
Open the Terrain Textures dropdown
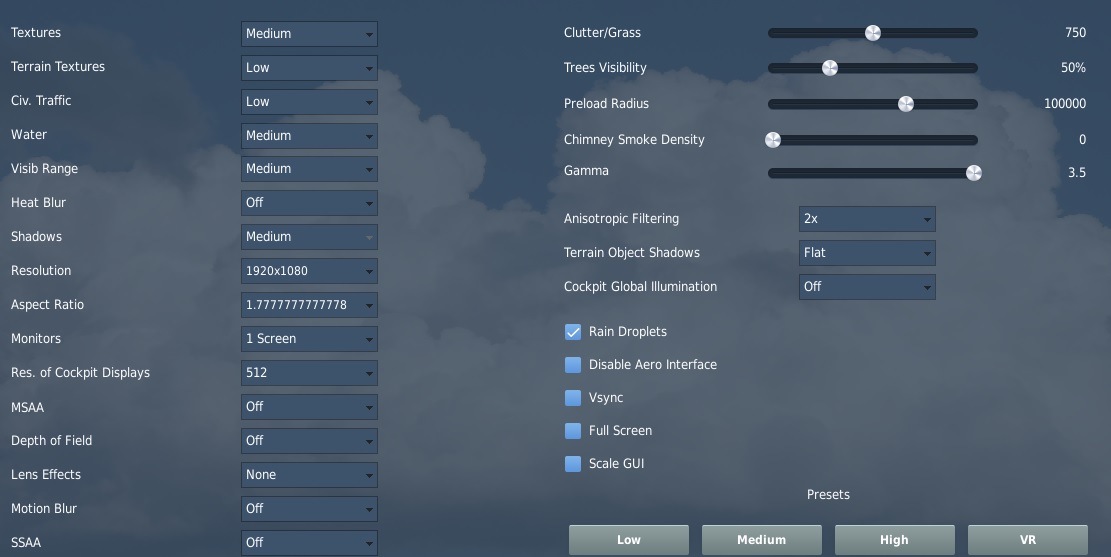[x=309, y=67]
